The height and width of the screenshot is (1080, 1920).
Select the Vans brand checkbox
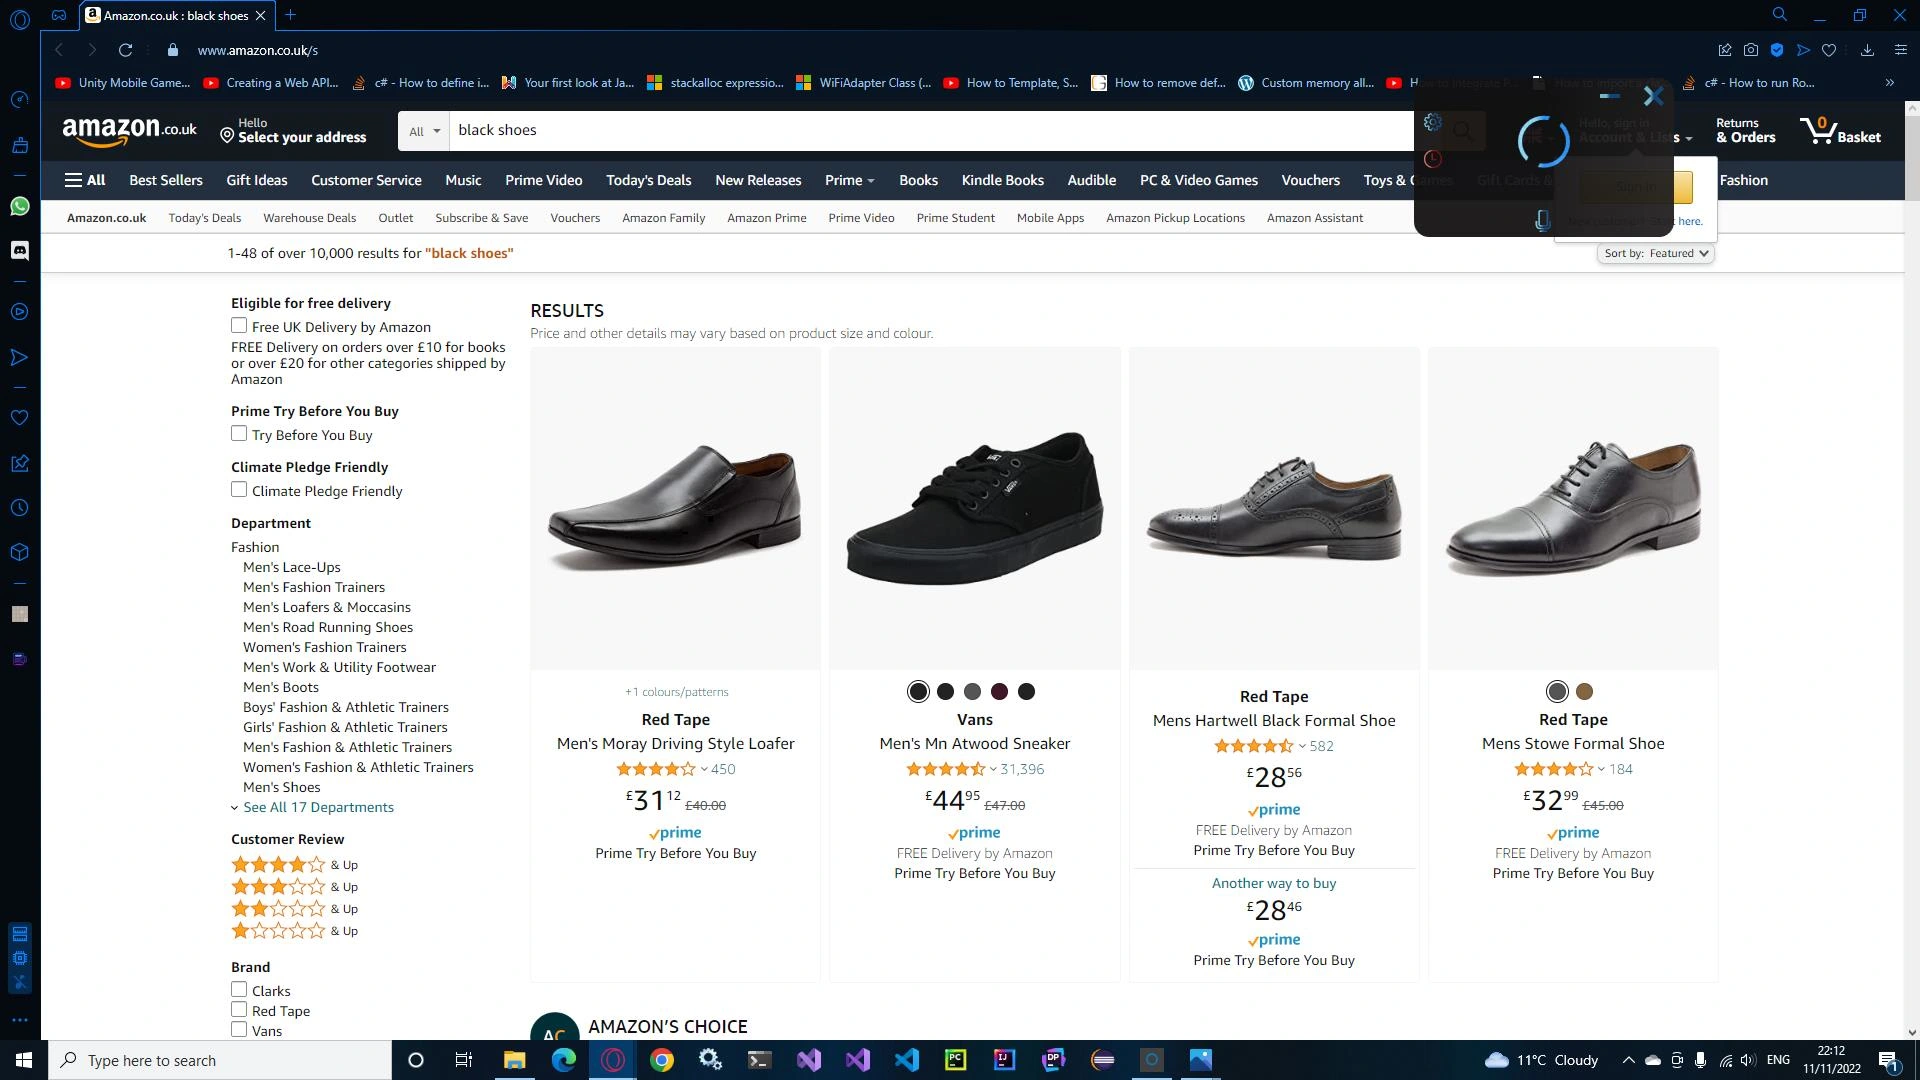point(239,1030)
